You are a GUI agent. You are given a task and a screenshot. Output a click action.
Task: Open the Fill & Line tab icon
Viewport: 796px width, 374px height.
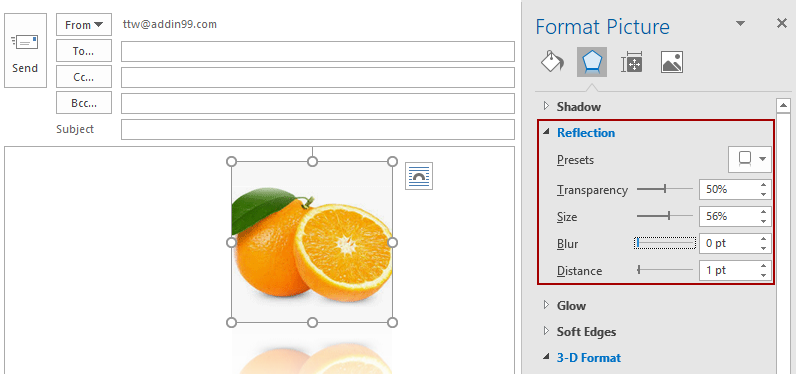(552, 62)
